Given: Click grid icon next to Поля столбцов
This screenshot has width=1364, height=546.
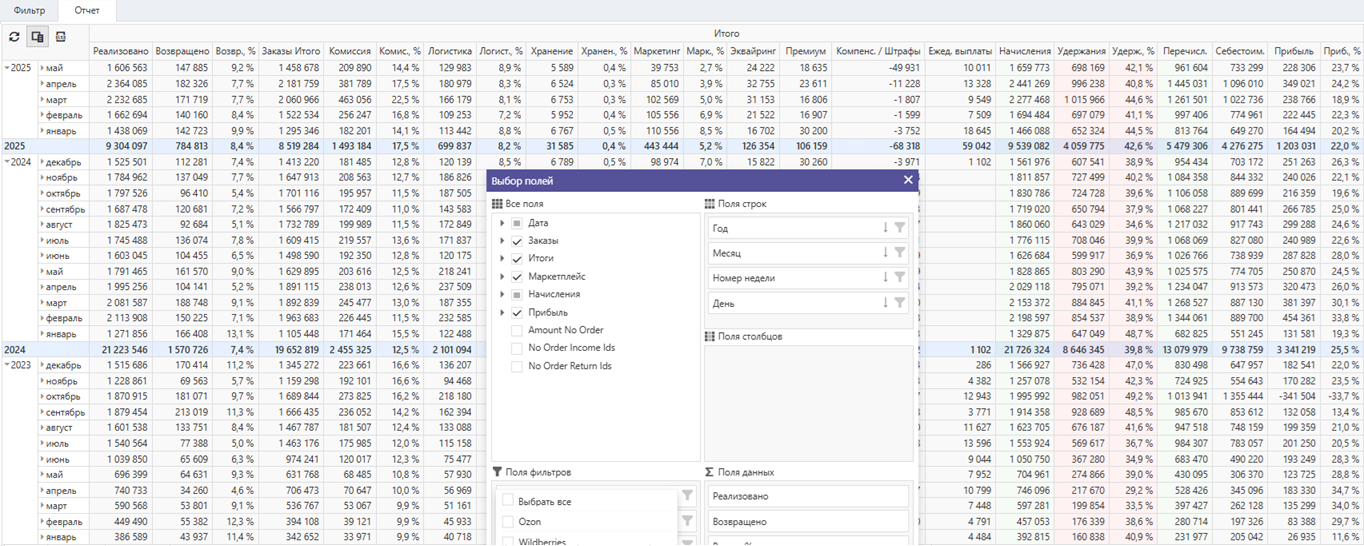Looking at the screenshot, I should [x=710, y=337].
